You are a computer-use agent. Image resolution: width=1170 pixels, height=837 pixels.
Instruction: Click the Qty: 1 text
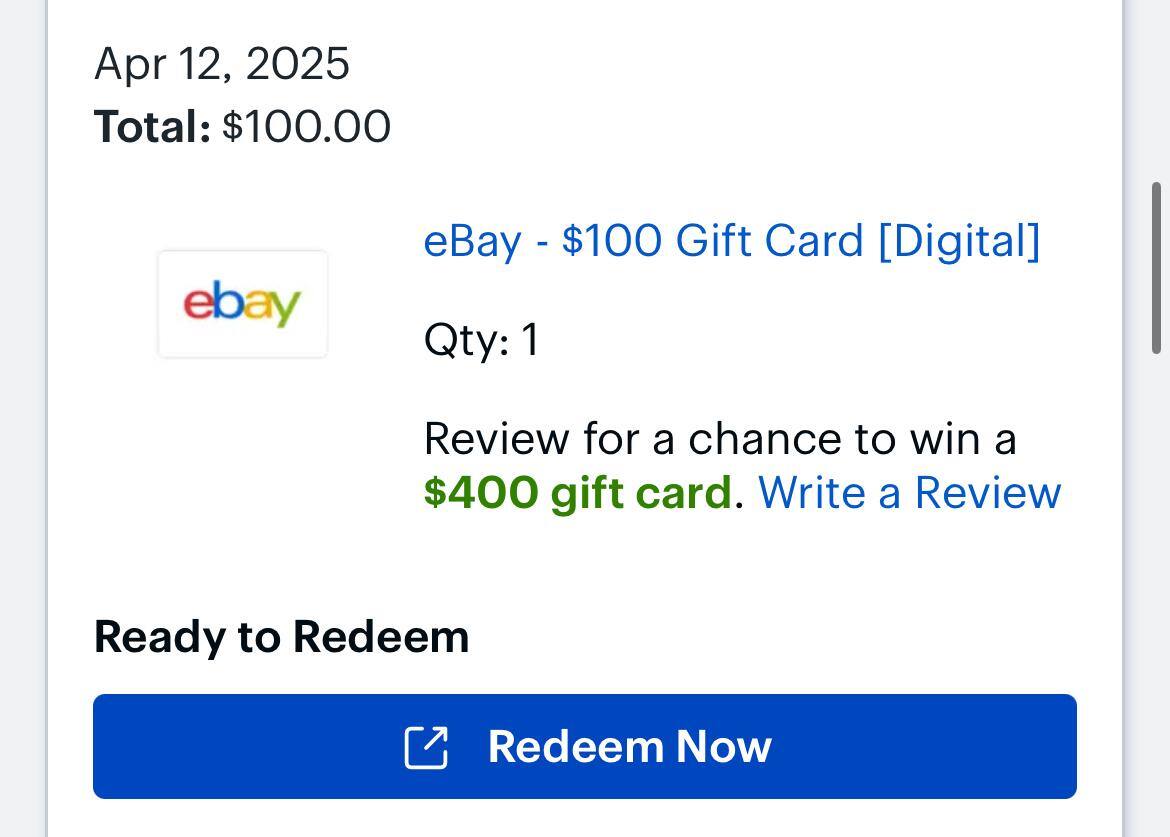tap(481, 340)
